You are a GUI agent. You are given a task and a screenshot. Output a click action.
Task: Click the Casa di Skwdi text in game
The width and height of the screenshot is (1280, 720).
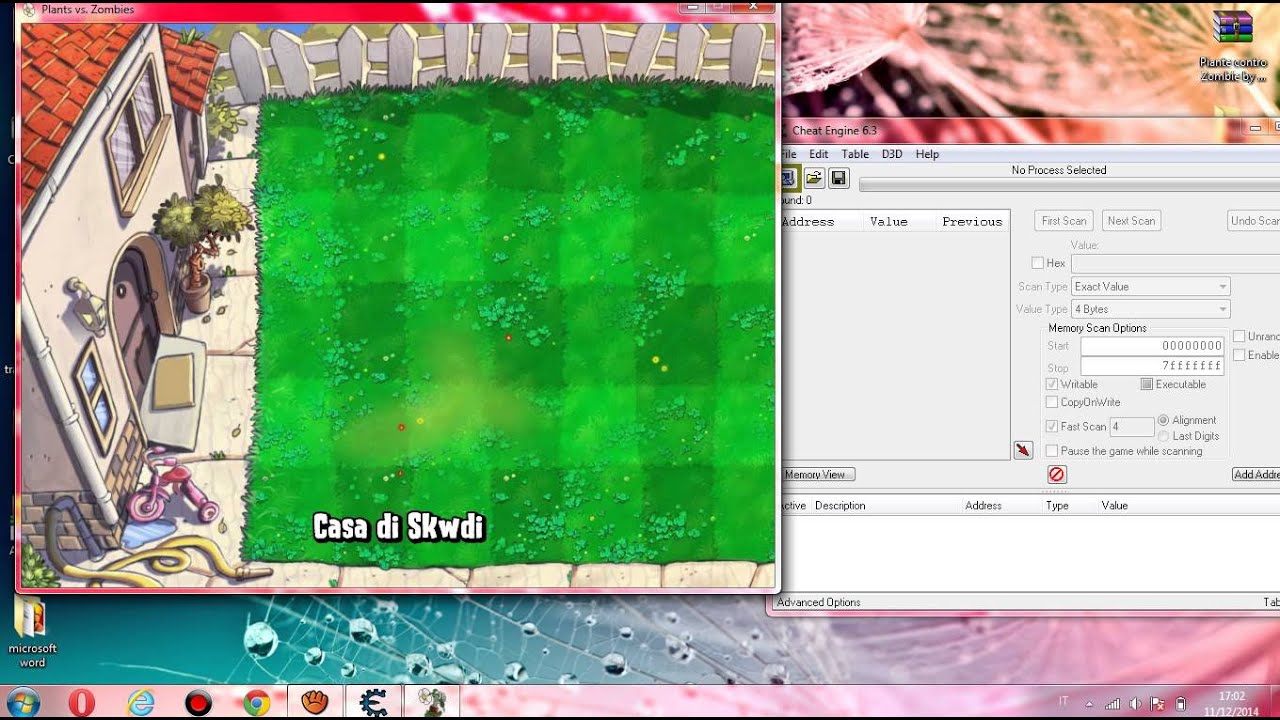tap(399, 527)
